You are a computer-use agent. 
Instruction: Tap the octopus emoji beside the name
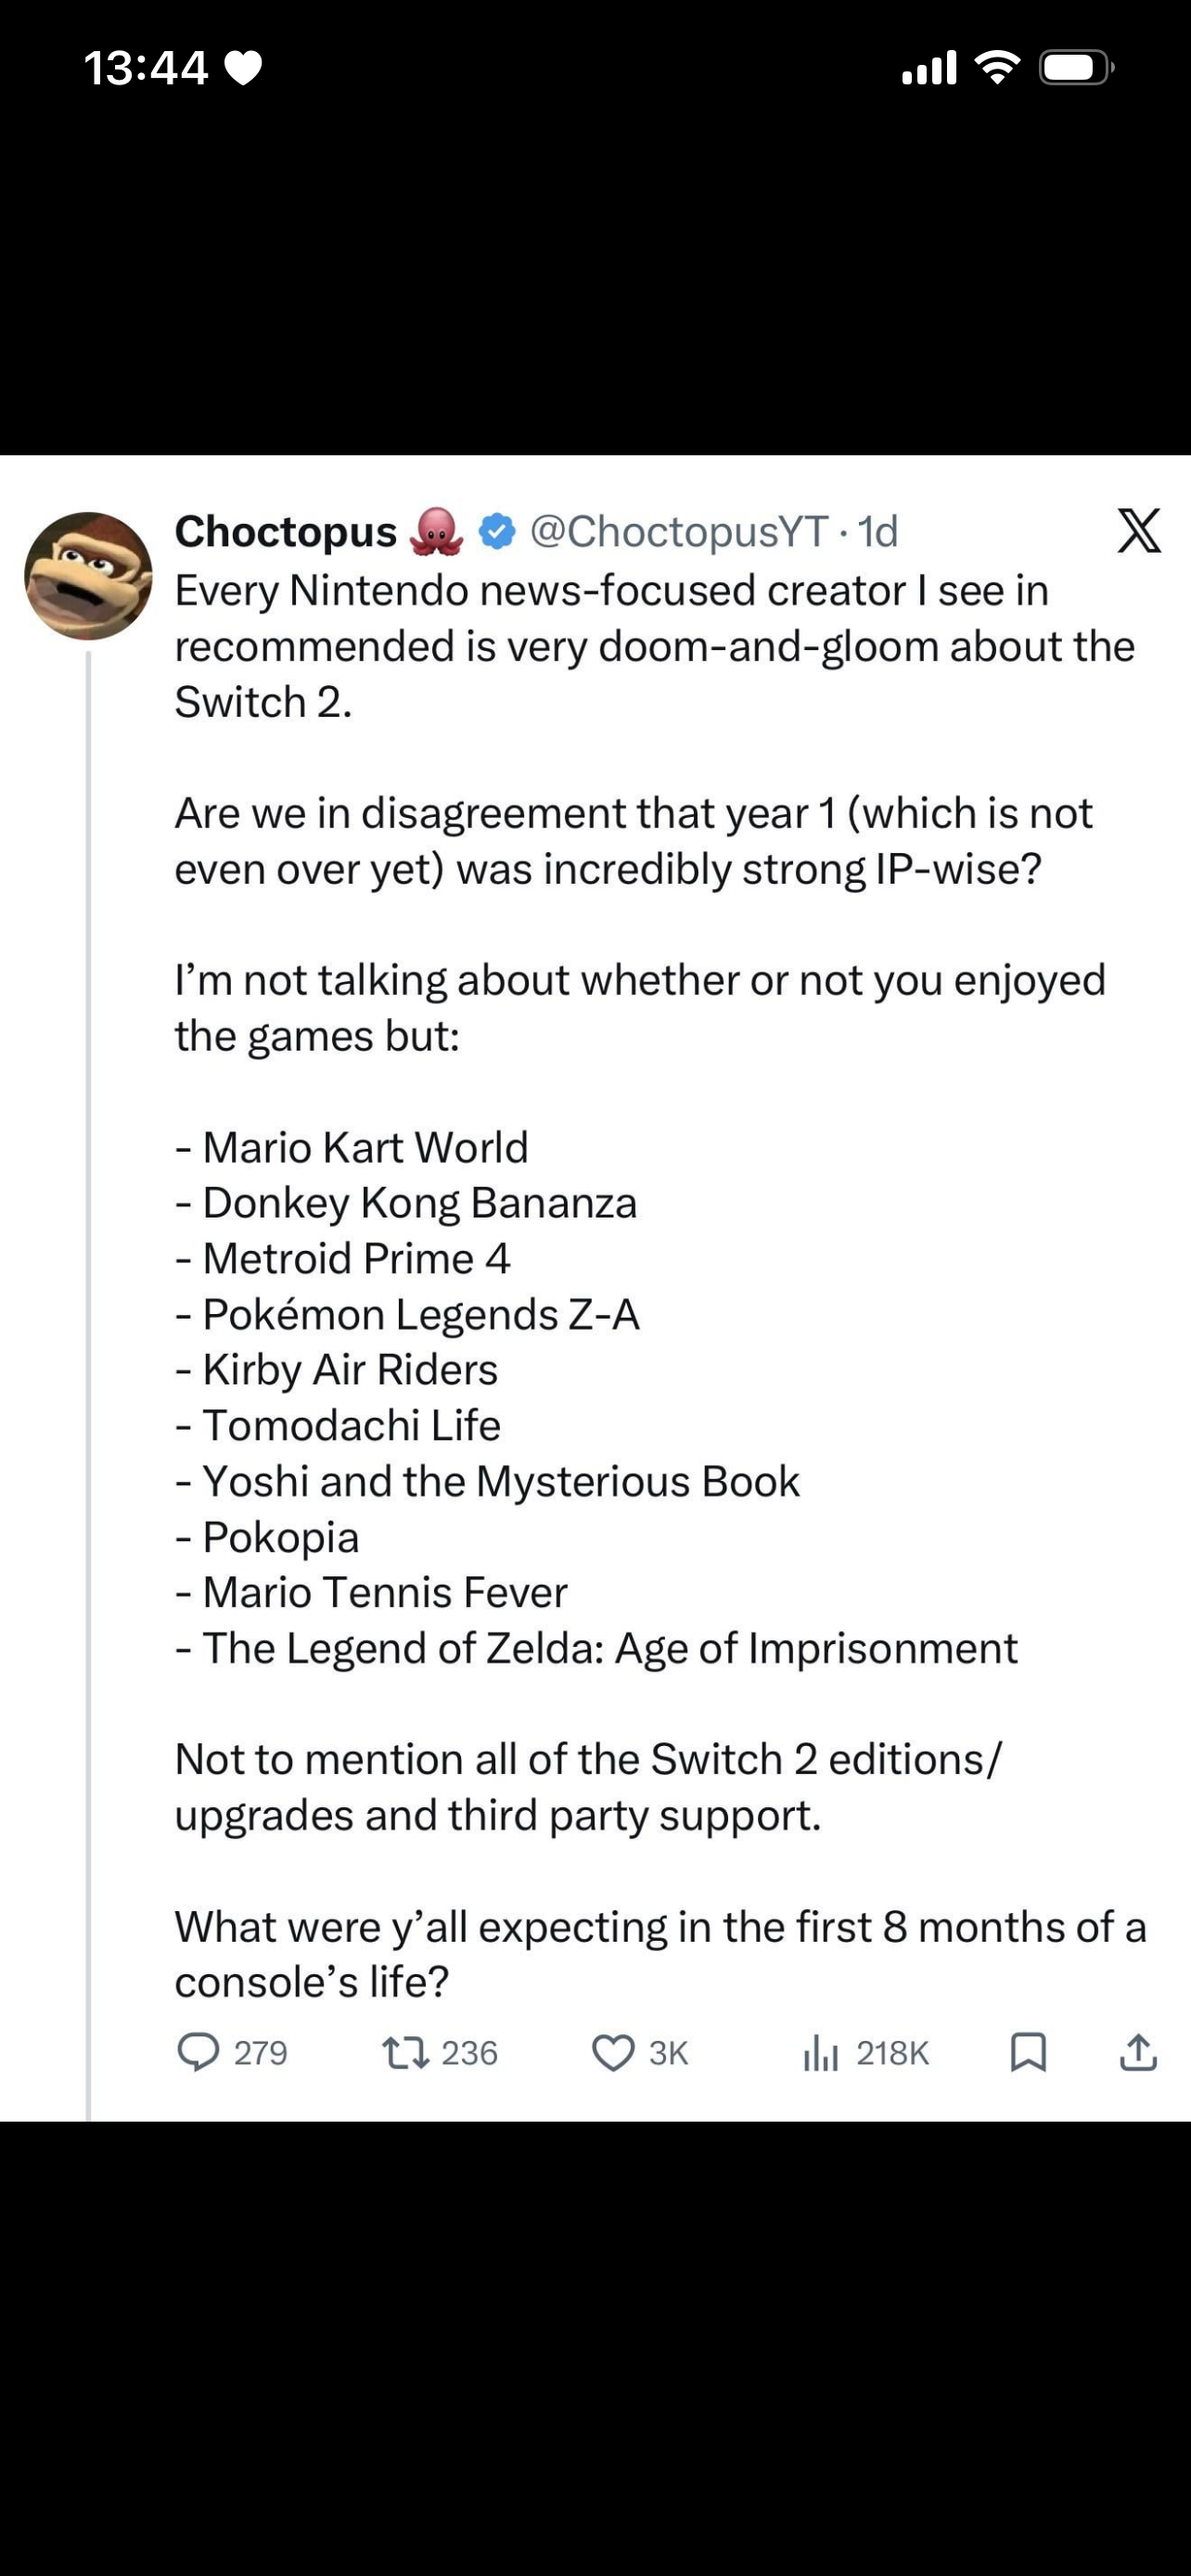coord(437,532)
